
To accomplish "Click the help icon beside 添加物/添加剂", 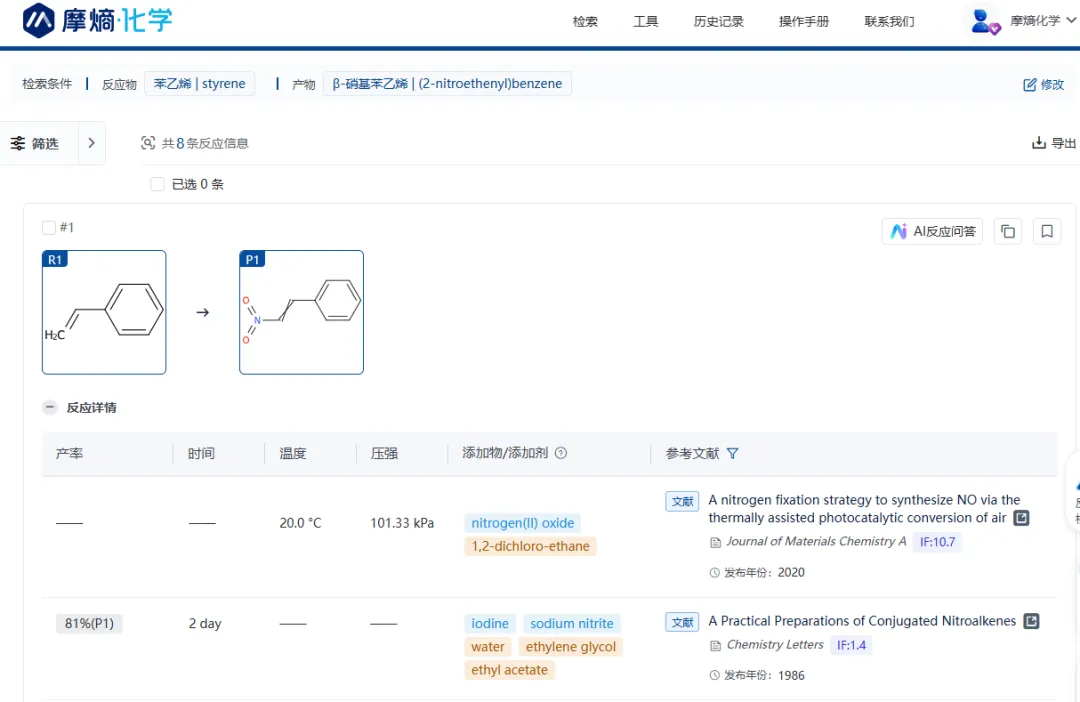I will 561,454.
